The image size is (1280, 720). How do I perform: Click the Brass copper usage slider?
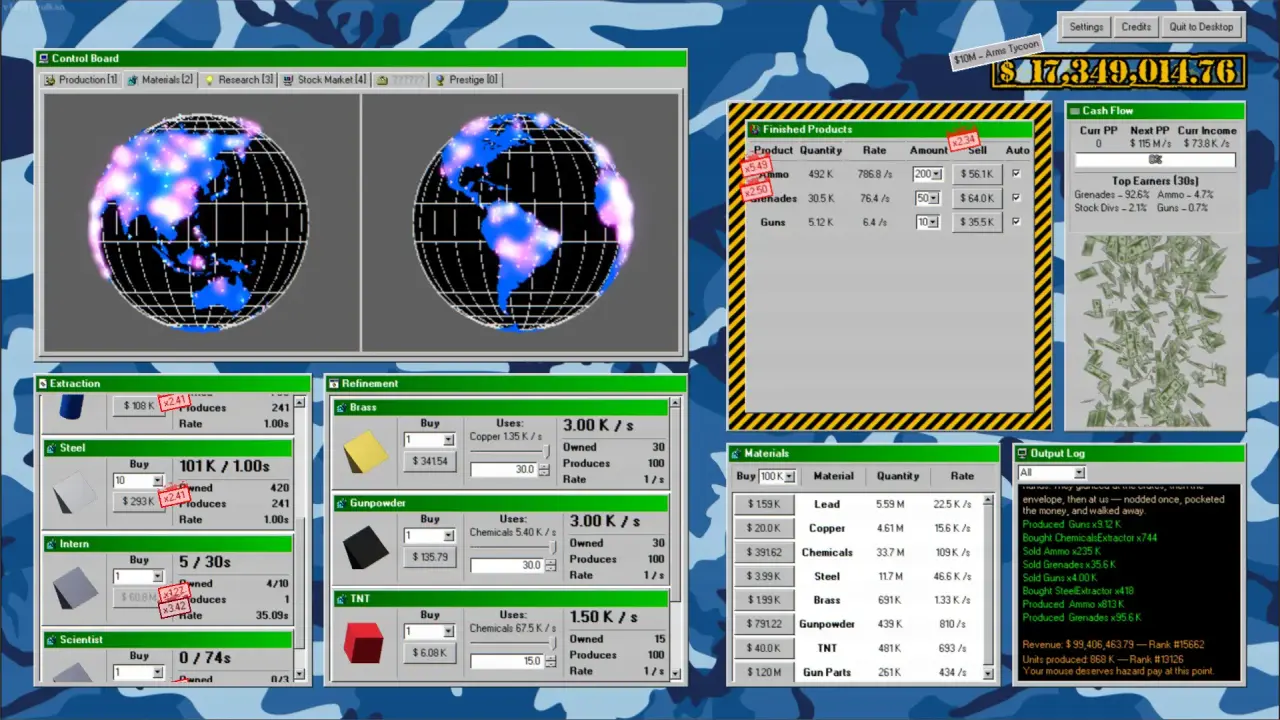[511, 452]
